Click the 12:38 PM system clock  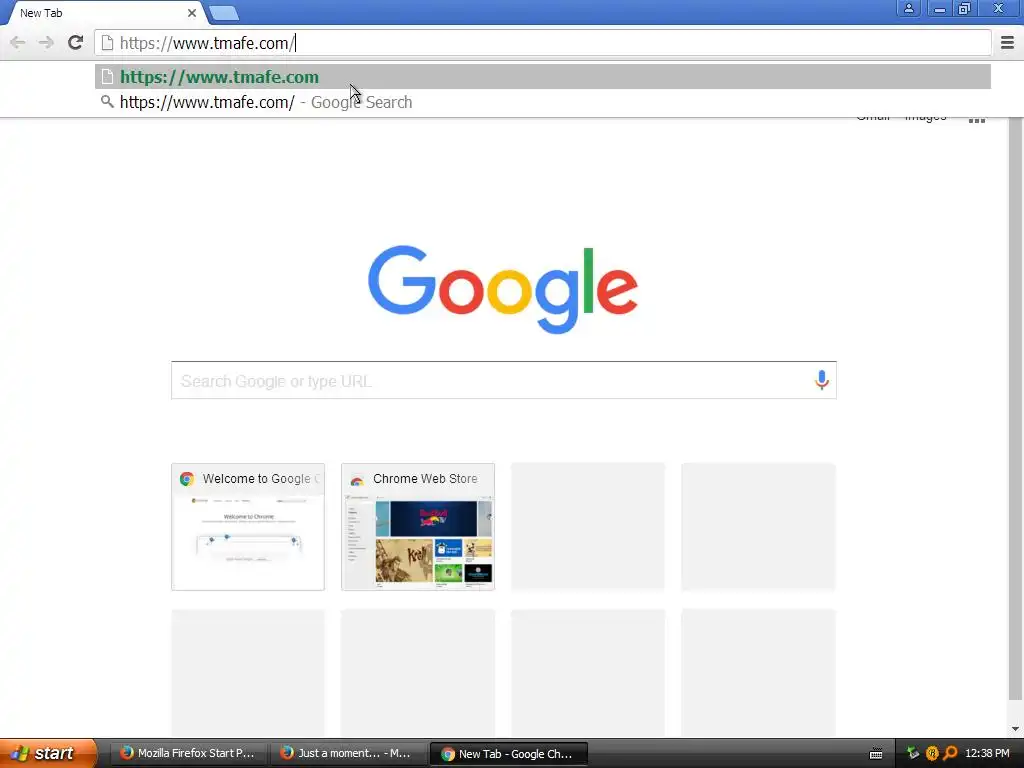tap(987, 753)
